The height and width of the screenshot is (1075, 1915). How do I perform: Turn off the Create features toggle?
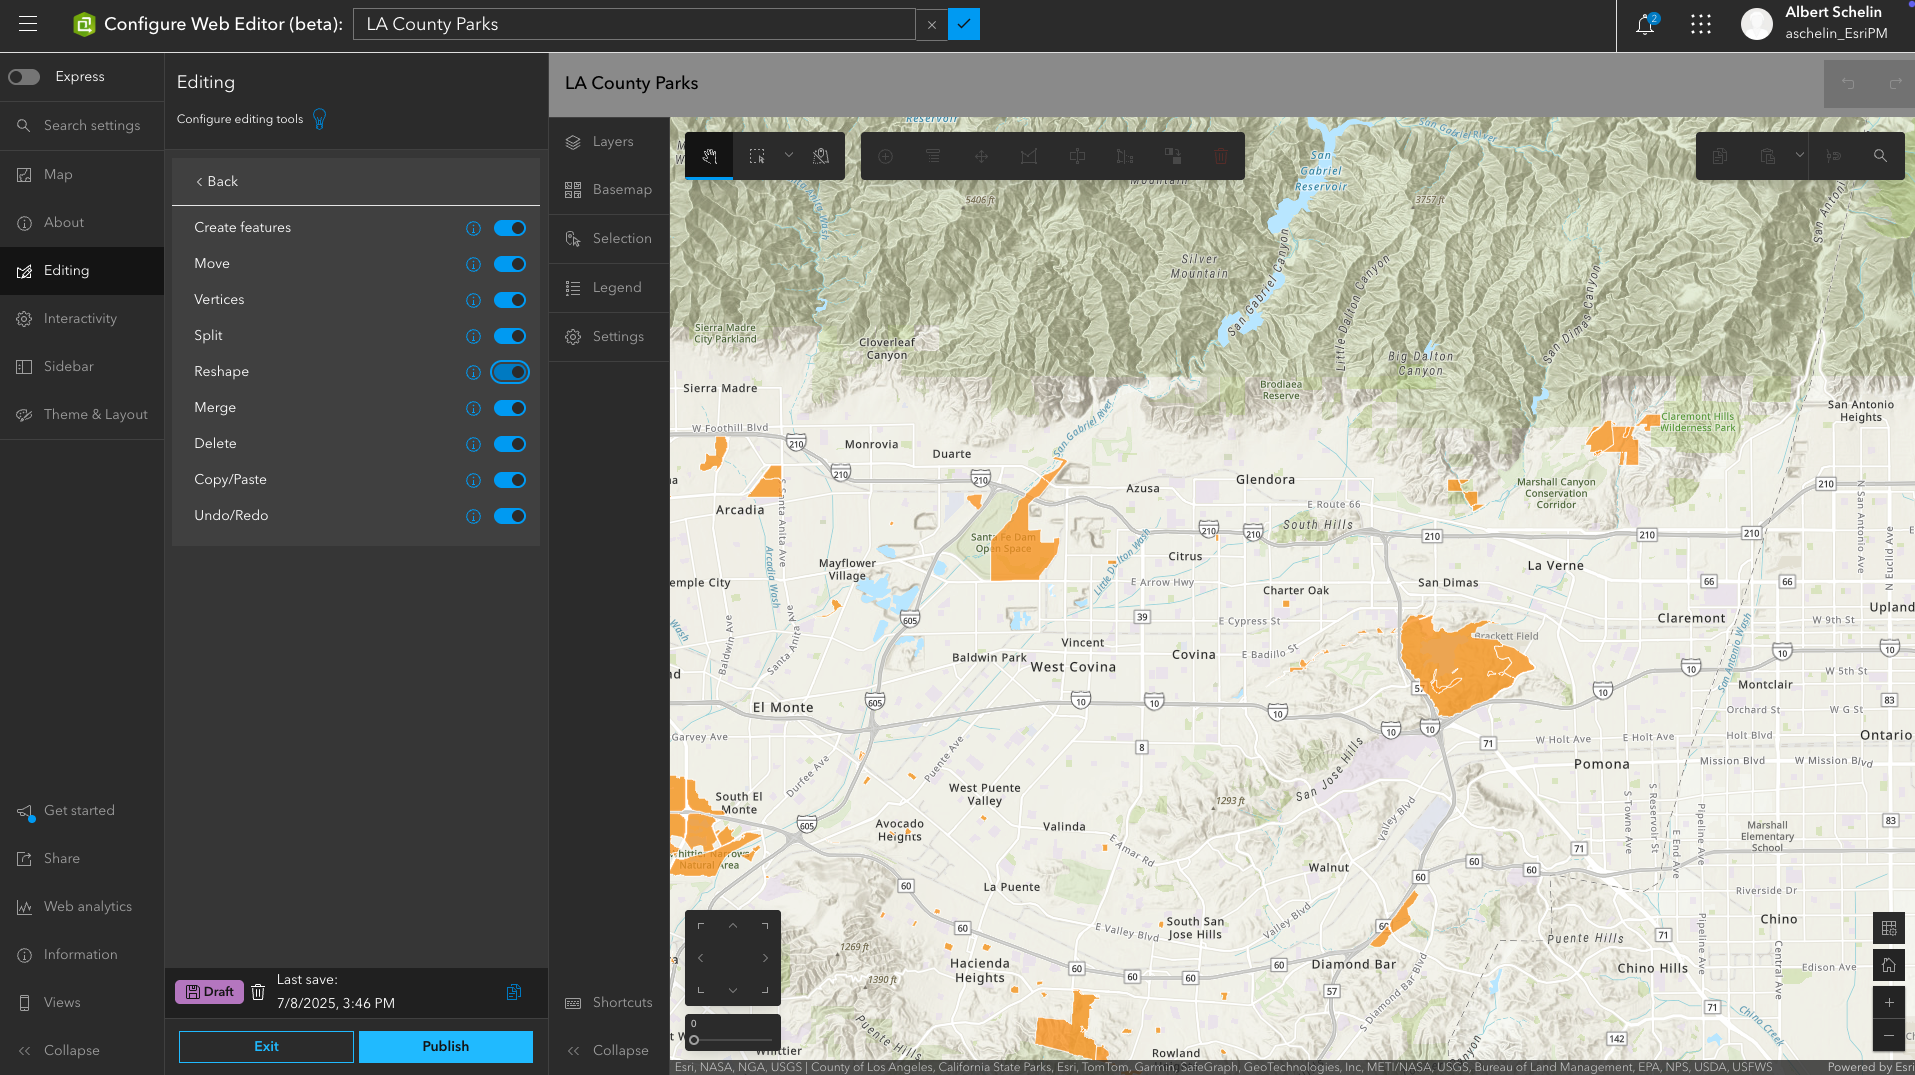(509, 228)
